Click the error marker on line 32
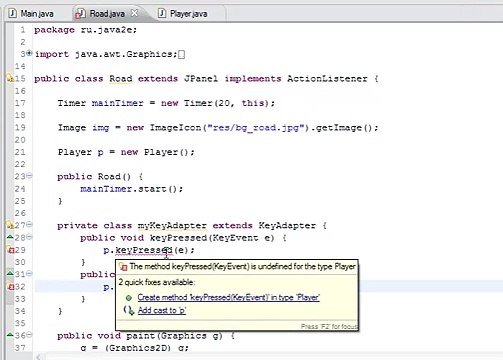 (x=10, y=286)
